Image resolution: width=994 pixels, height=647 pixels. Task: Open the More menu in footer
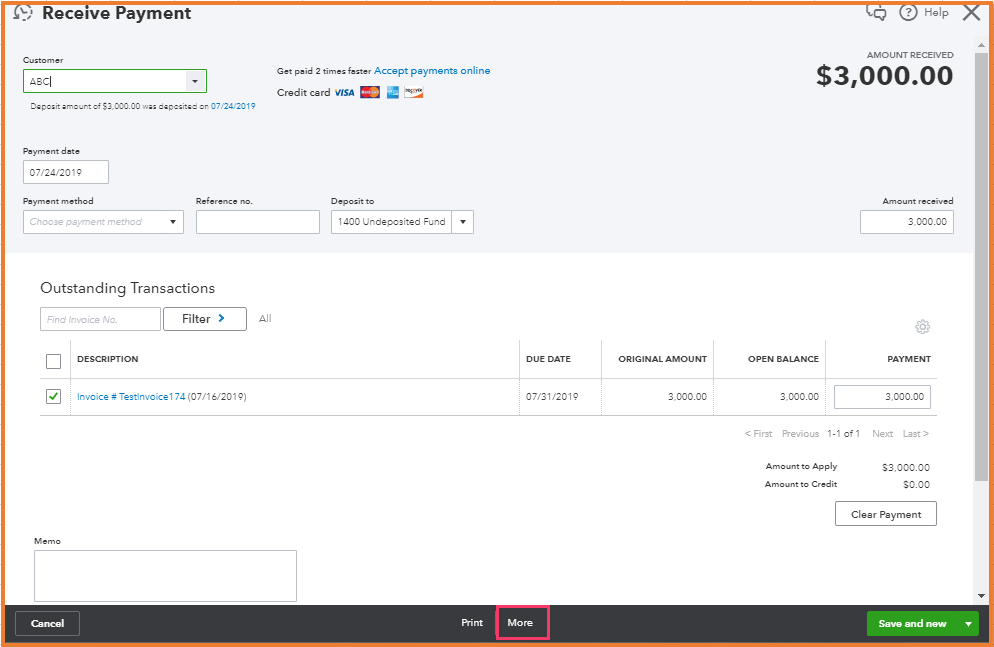(520, 623)
